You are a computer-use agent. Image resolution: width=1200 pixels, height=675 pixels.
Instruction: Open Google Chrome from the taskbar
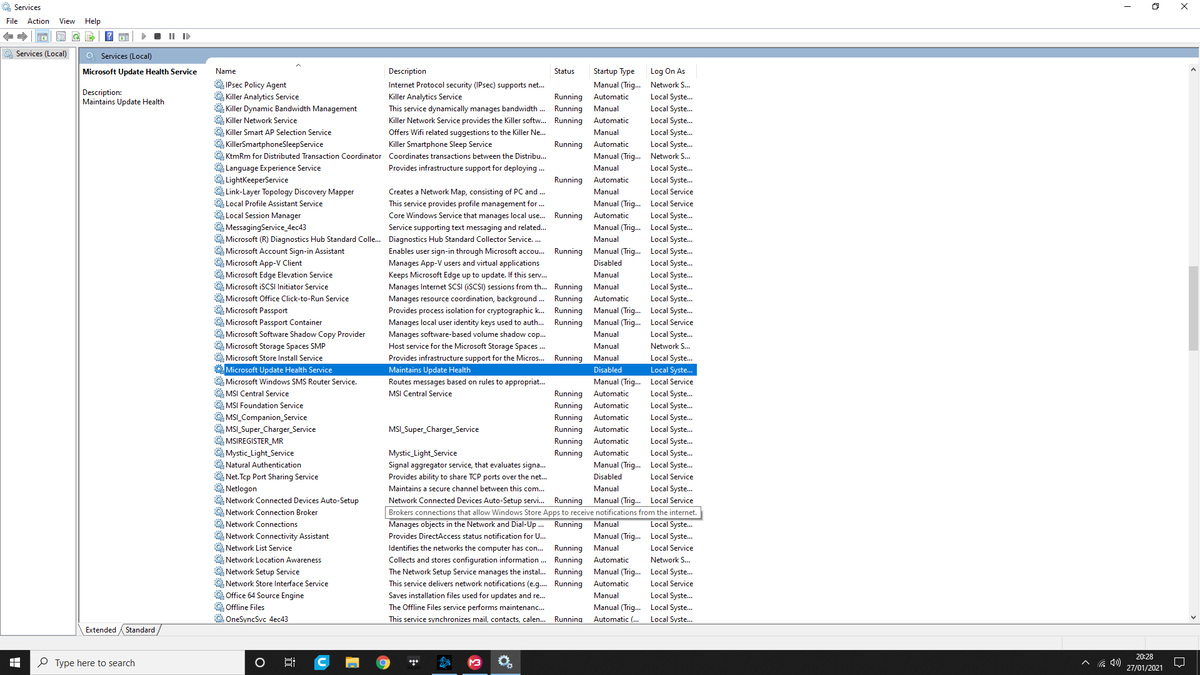[383, 662]
